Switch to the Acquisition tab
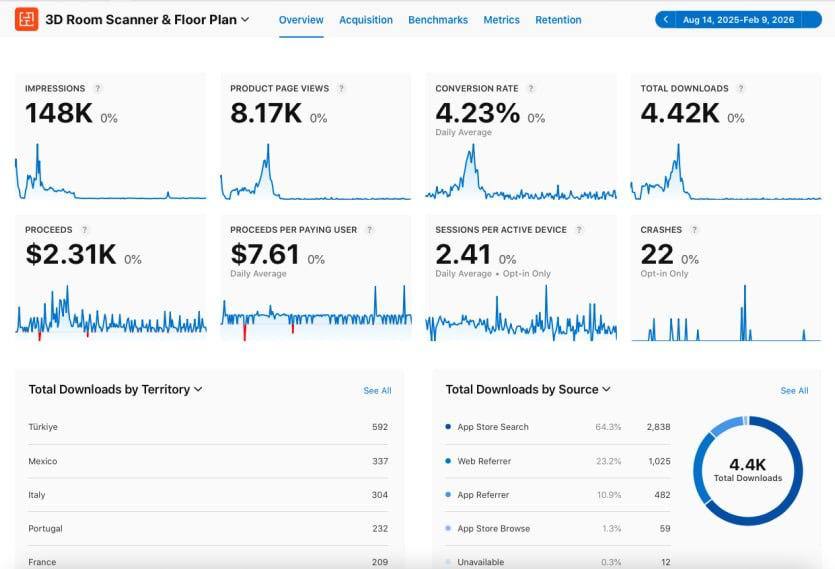This screenshot has height=569, width=835. click(365, 20)
